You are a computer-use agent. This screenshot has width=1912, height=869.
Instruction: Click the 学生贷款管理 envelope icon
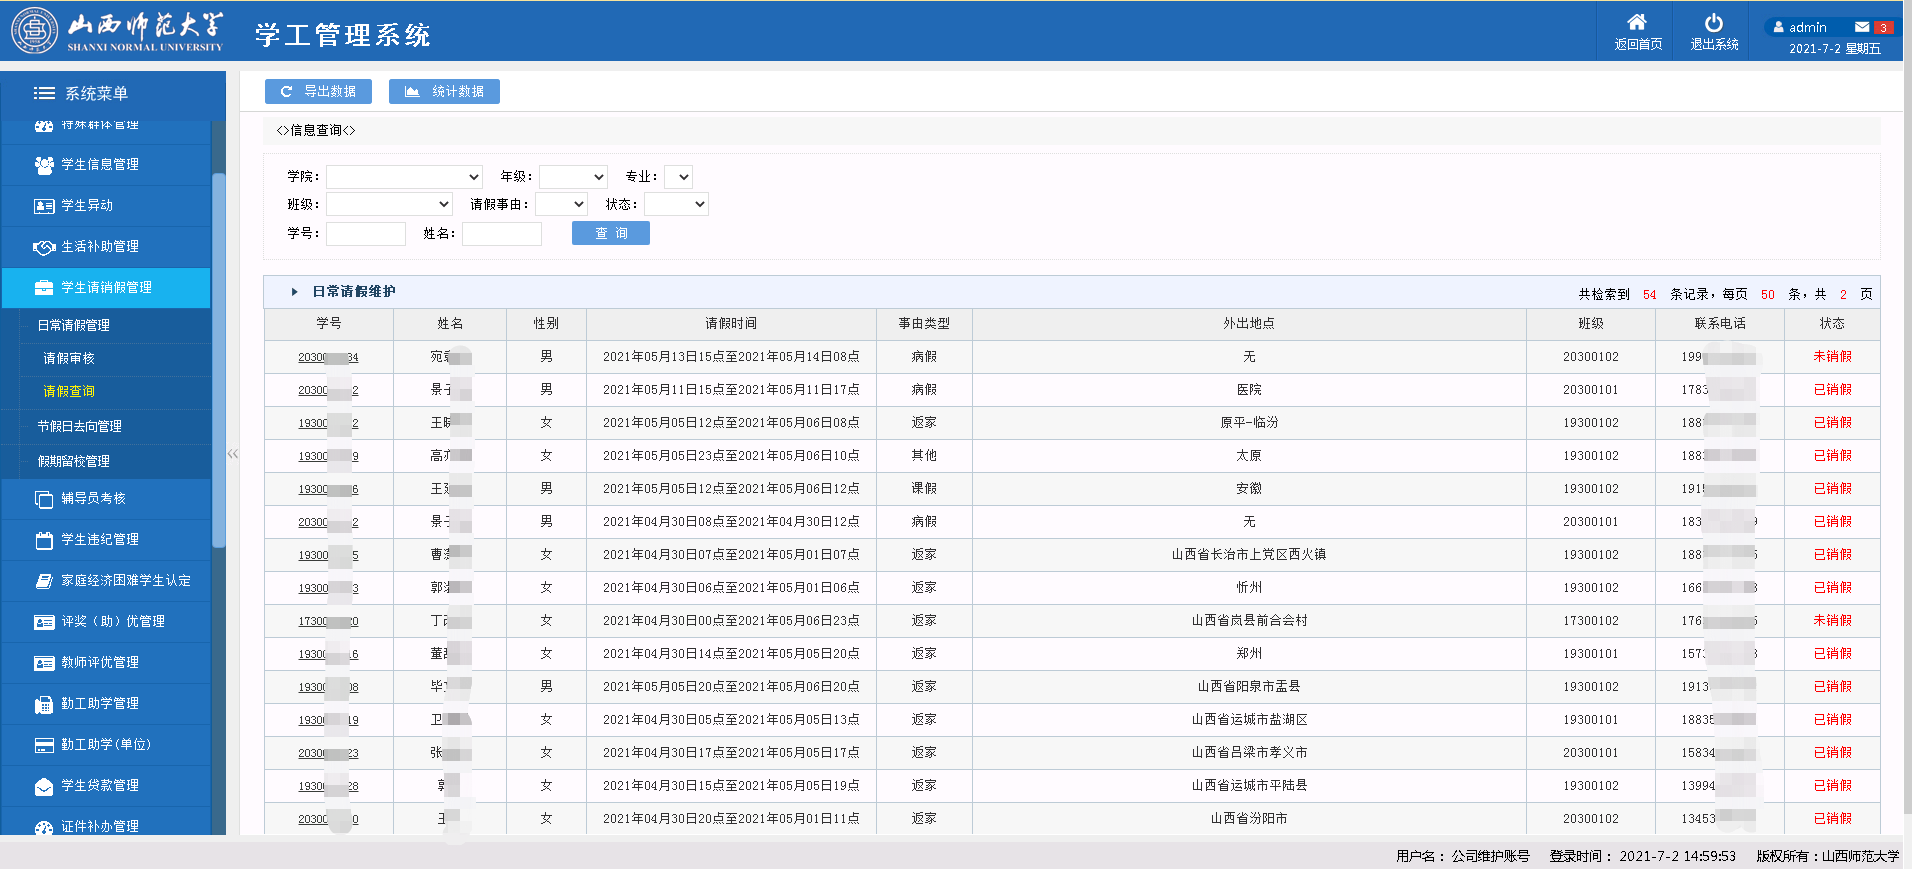(44, 787)
